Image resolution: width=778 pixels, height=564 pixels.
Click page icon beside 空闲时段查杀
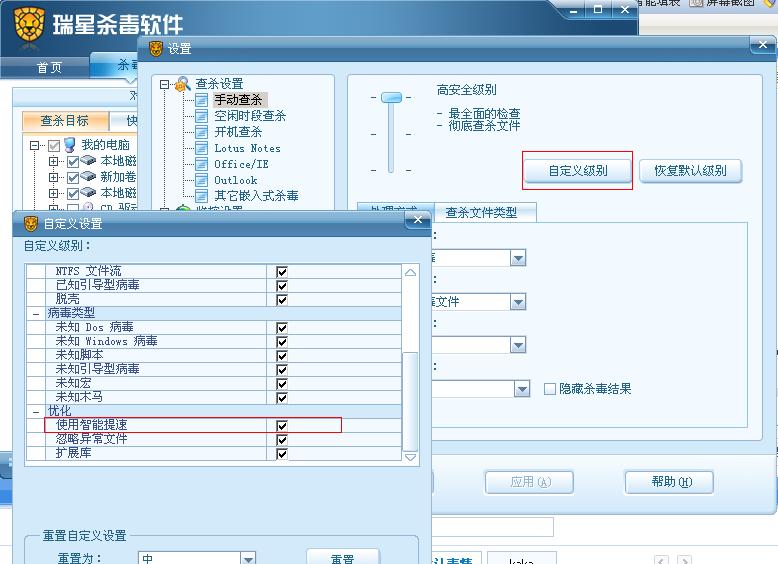pyautogui.click(x=201, y=116)
